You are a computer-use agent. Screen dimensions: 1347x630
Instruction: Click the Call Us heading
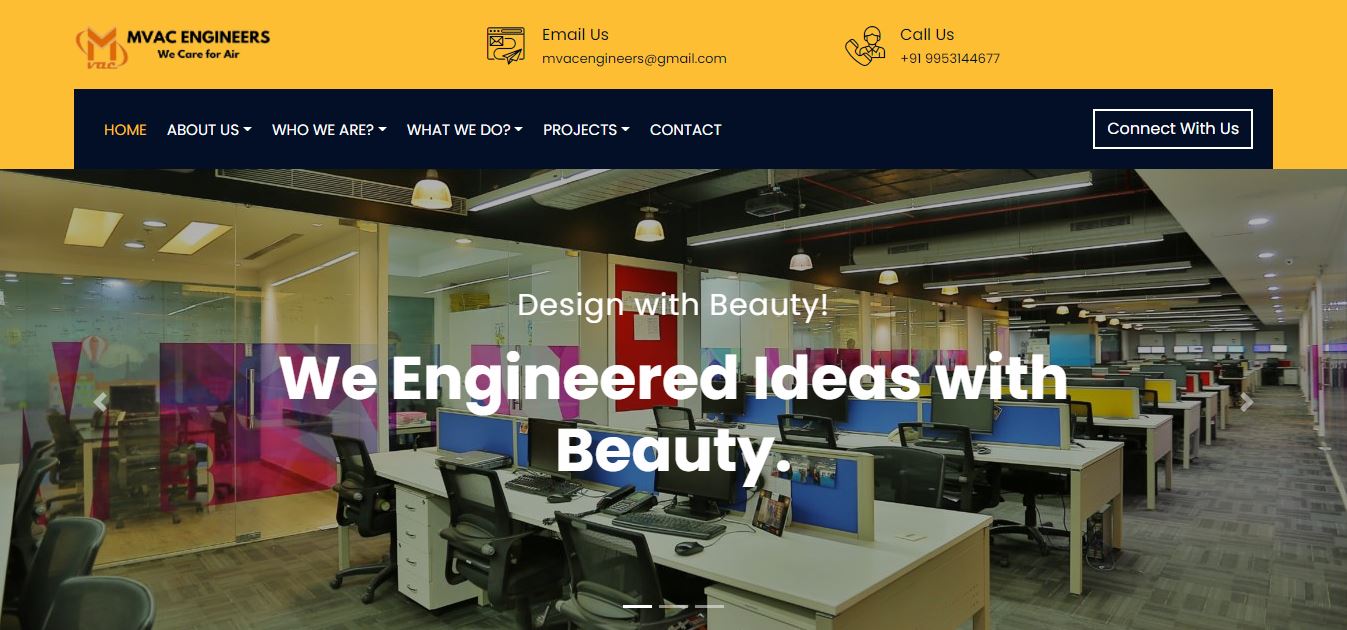coord(927,35)
